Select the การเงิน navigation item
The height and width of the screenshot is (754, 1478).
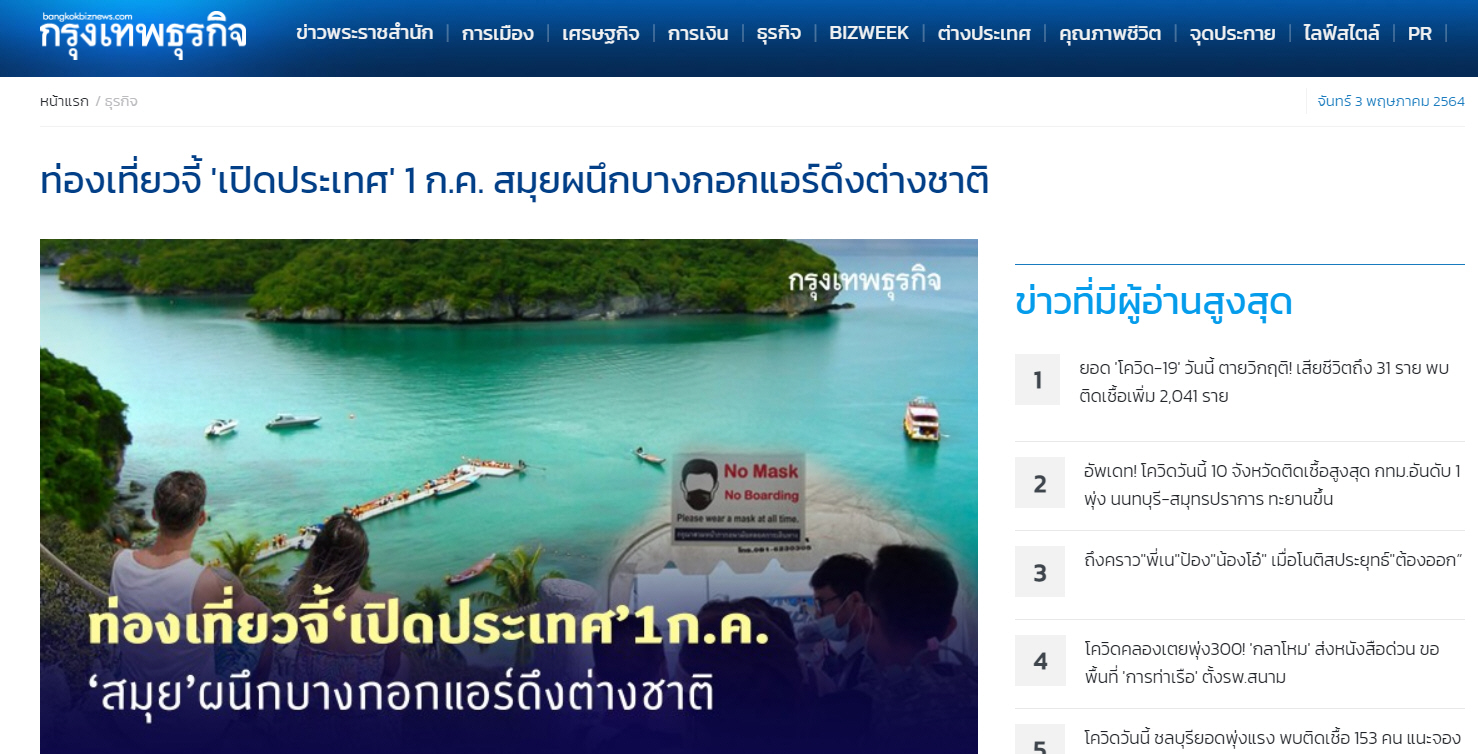pyautogui.click(x=697, y=33)
